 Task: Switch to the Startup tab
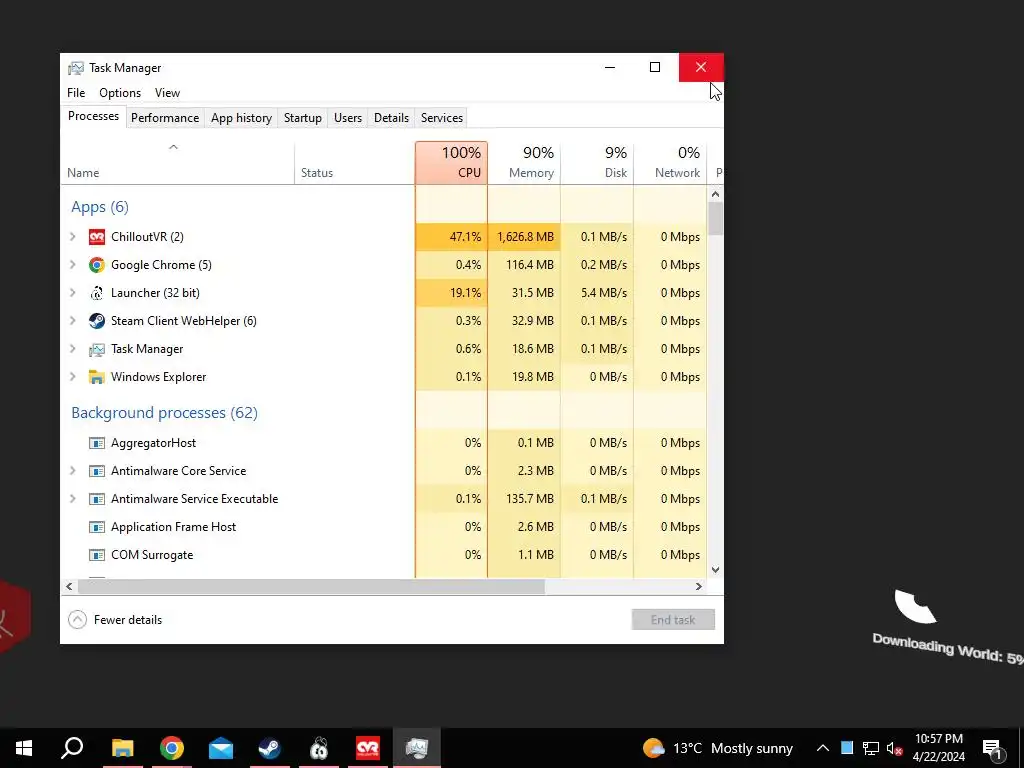pos(302,118)
